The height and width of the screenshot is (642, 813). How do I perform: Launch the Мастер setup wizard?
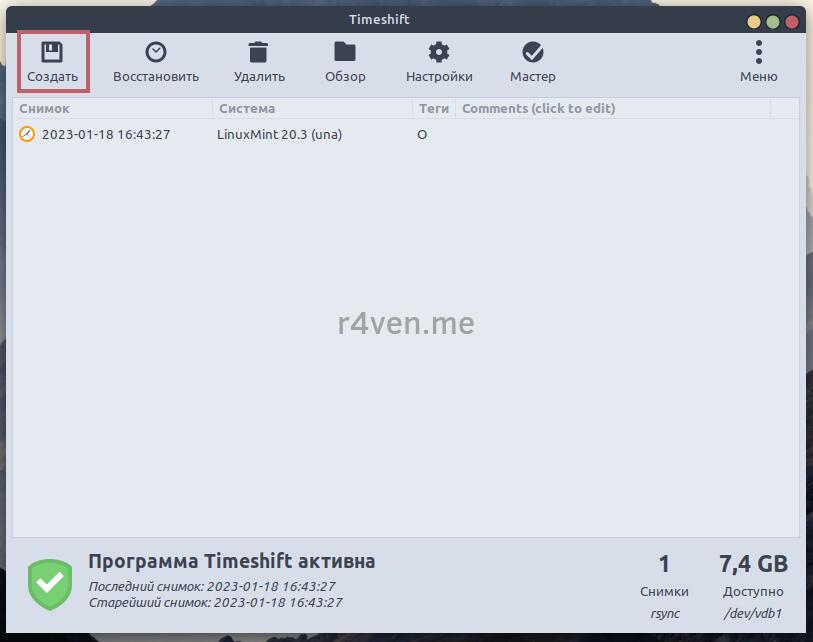(533, 53)
